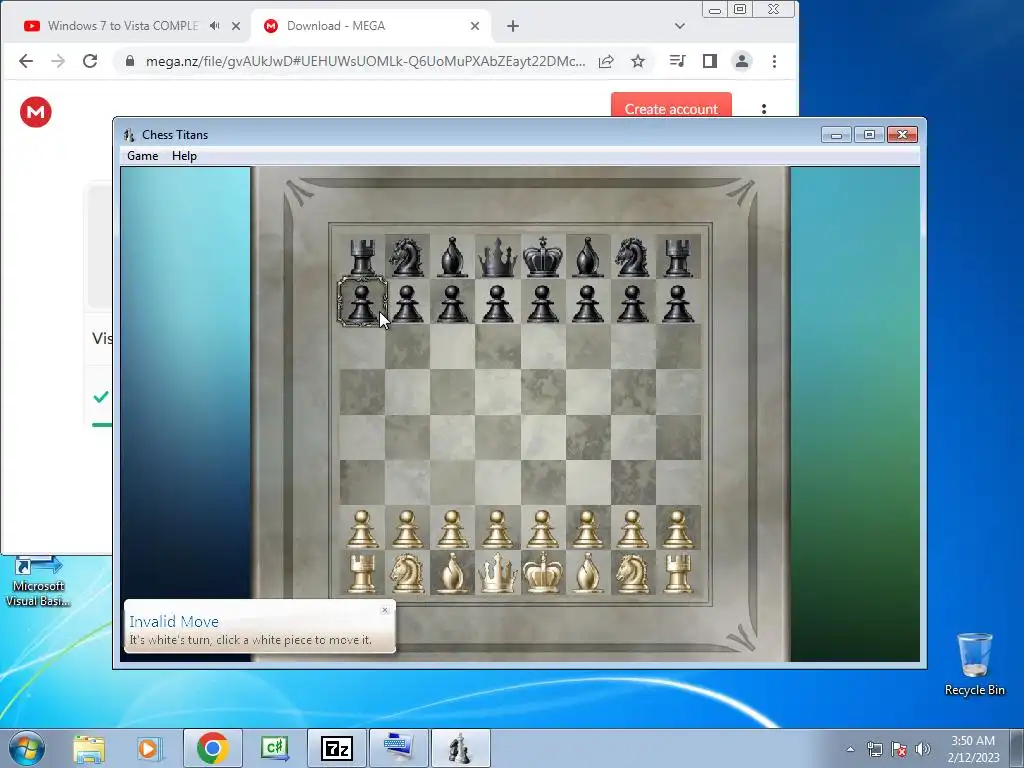Open the Chrome profile button

click(742, 61)
